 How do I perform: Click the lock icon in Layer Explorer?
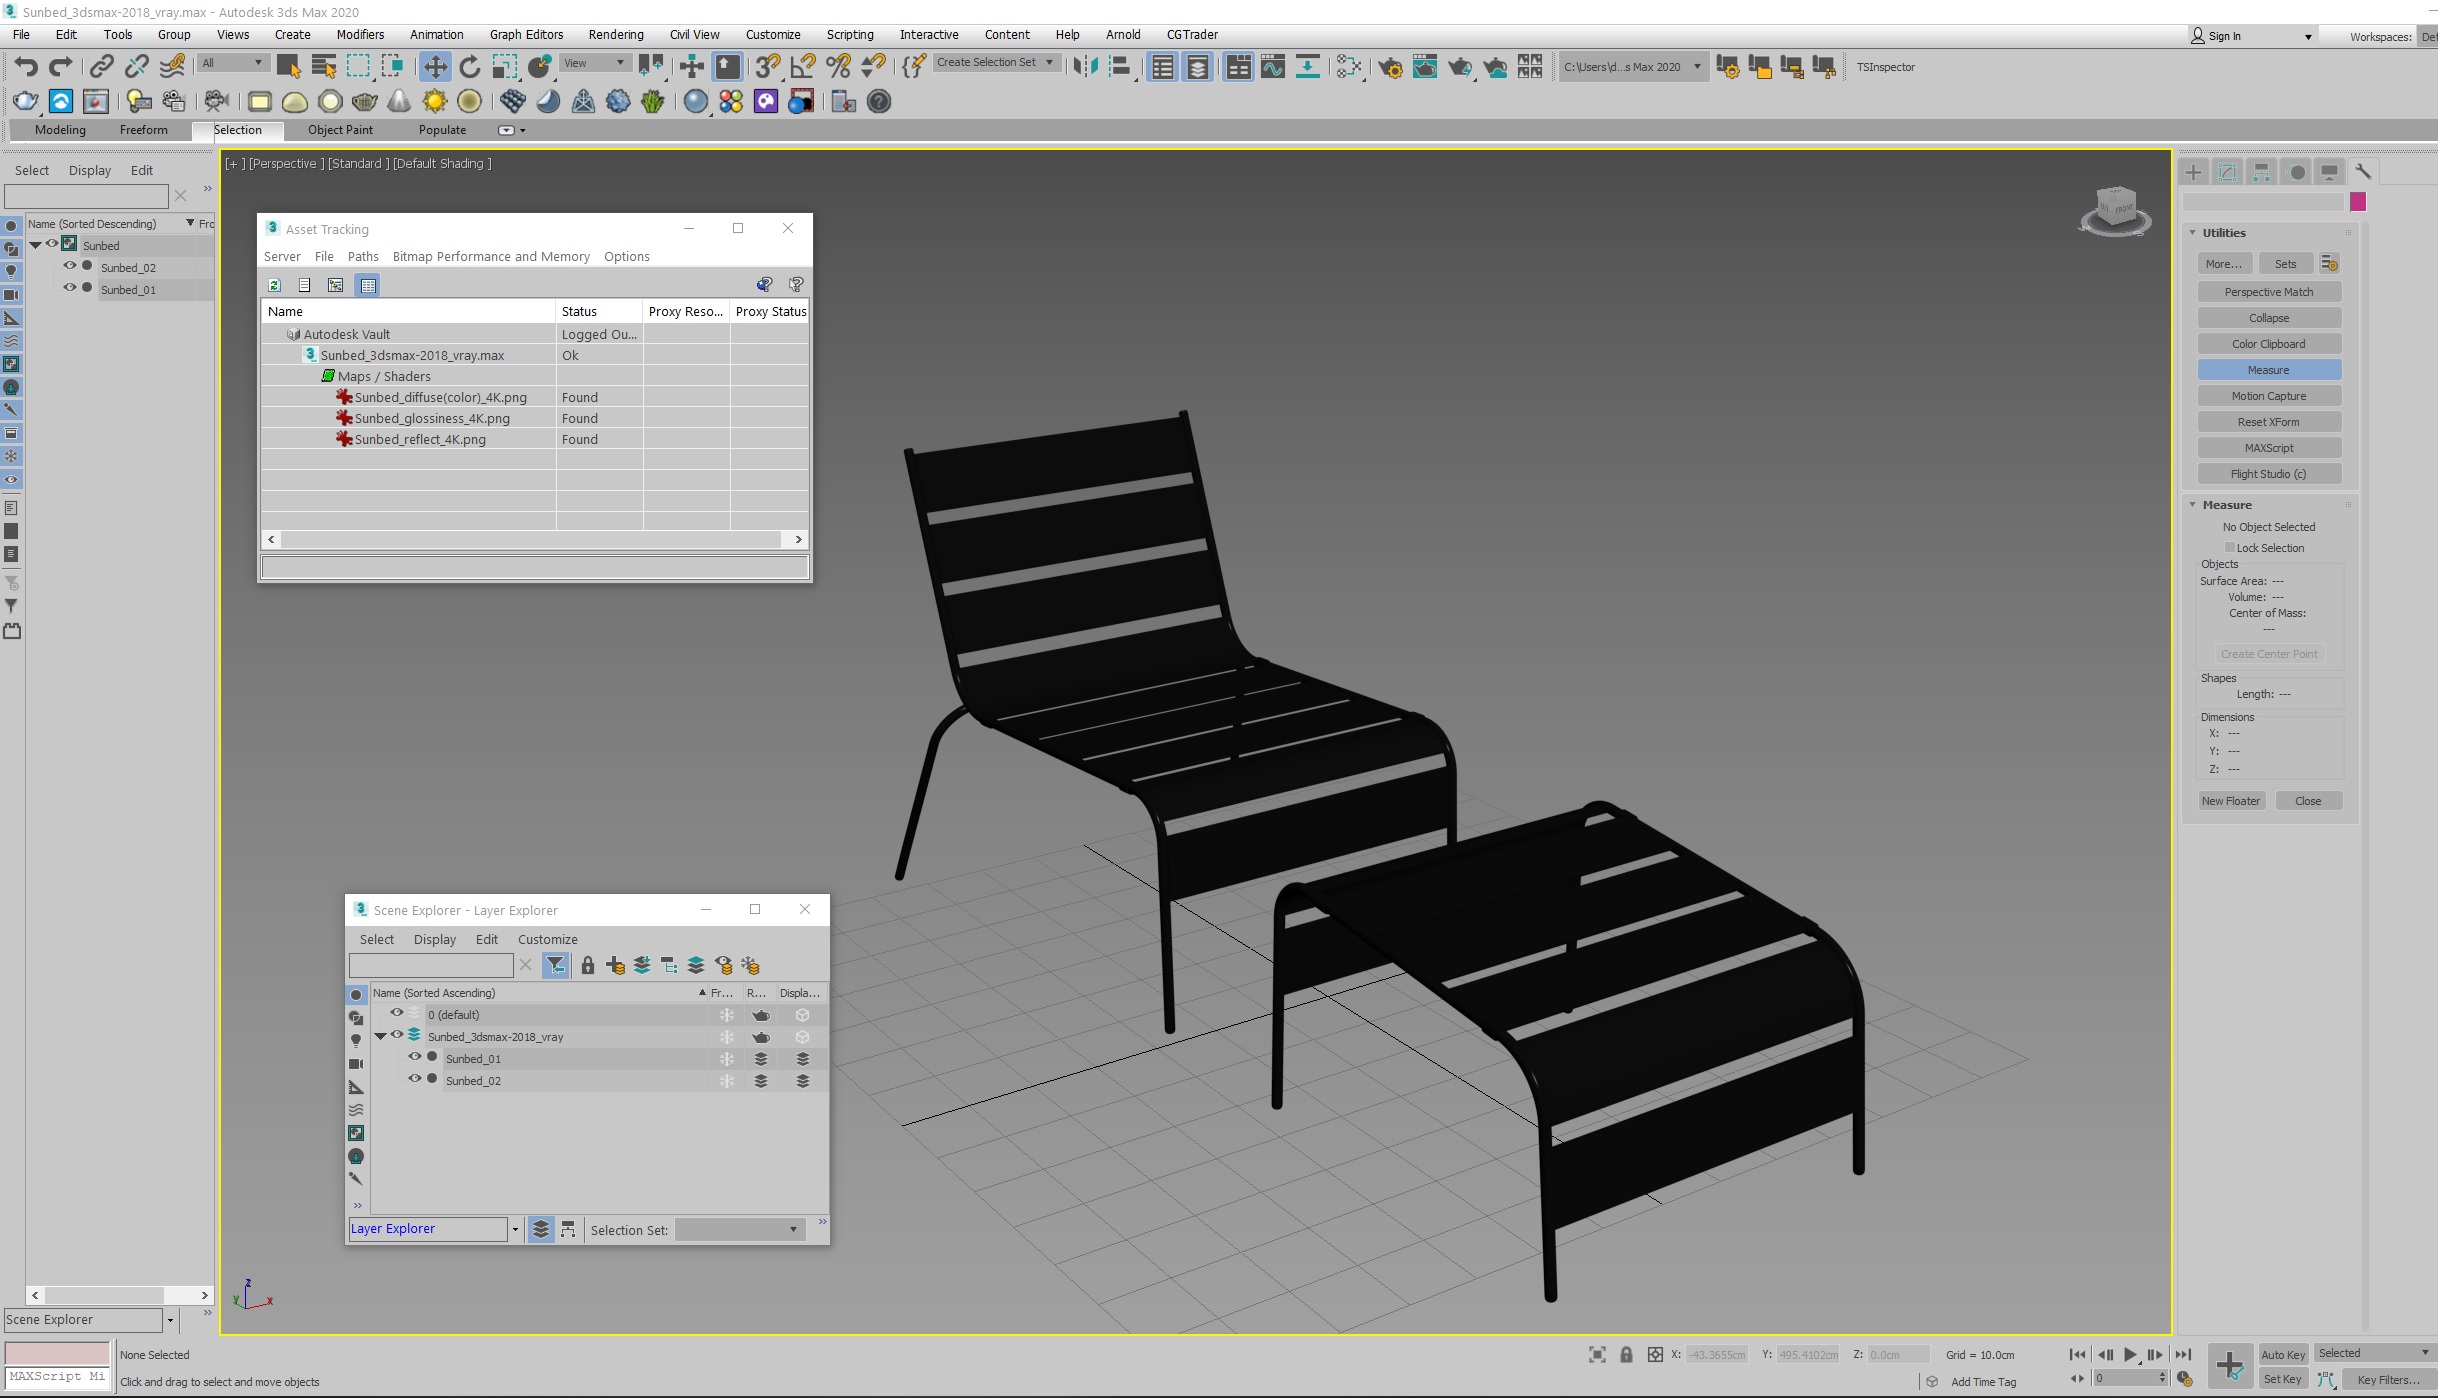click(x=588, y=965)
